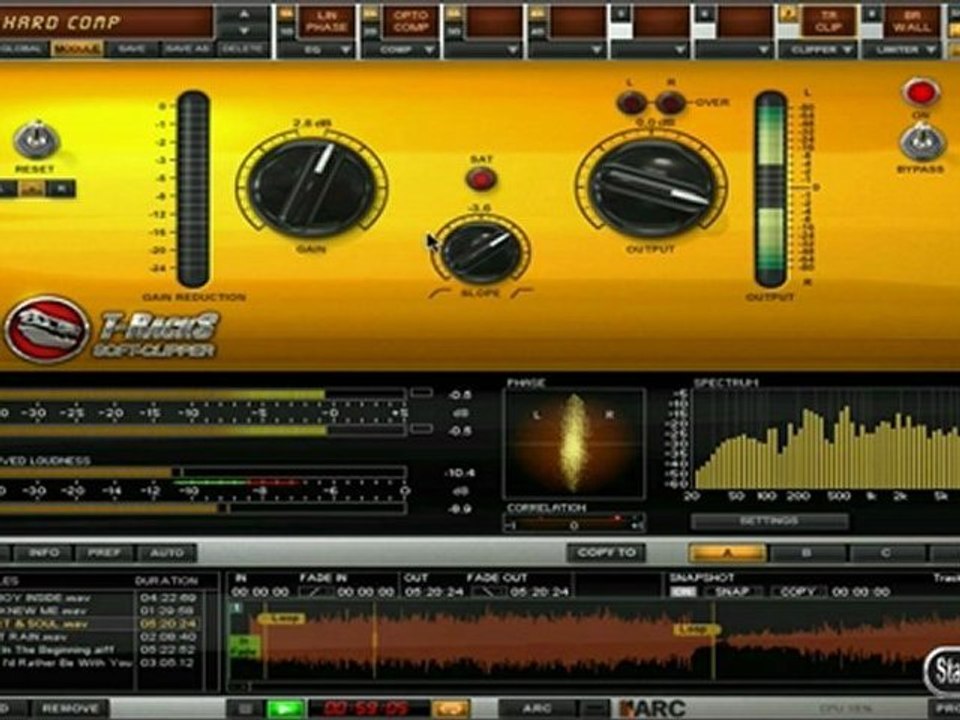Open the empty dropdown left of CLIPPER
The width and height of the screenshot is (960, 720).
pyautogui.click(x=734, y=50)
